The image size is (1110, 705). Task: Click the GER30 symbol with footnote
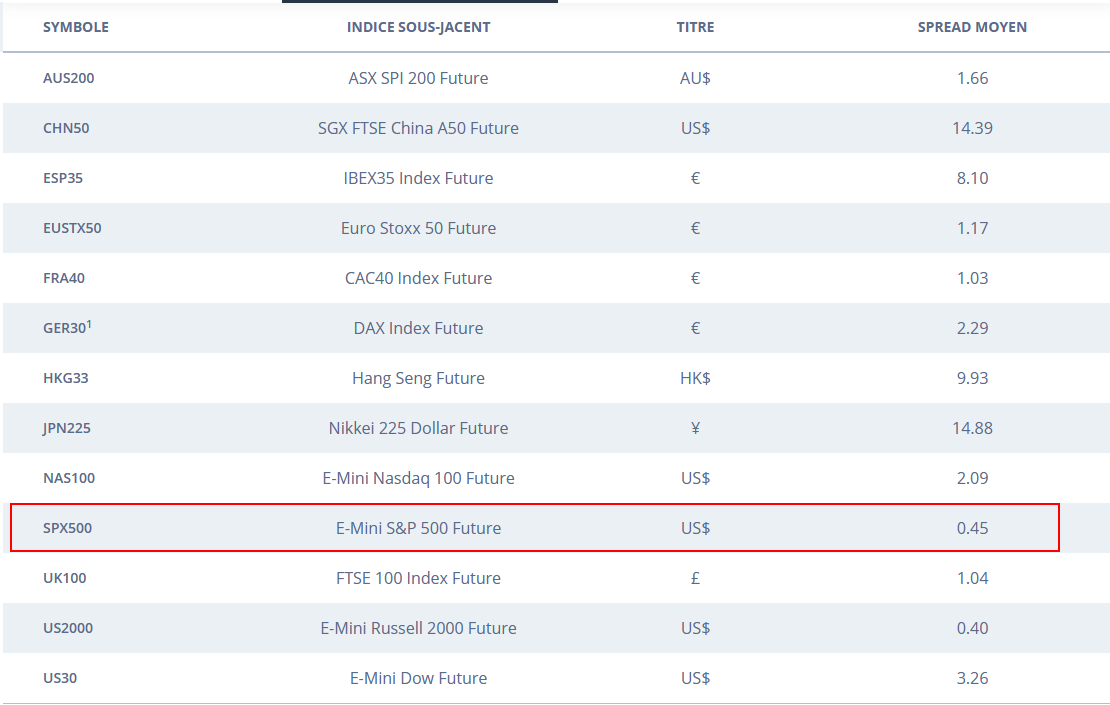(x=67, y=328)
